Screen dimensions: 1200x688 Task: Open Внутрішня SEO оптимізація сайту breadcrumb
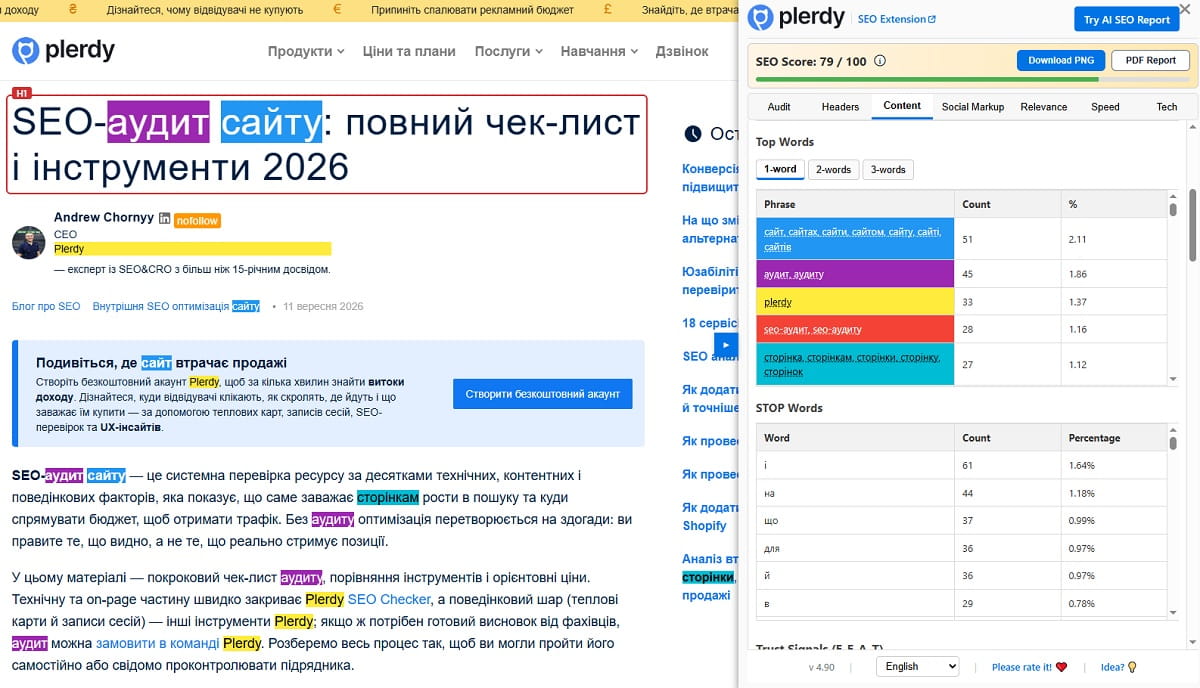point(176,306)
